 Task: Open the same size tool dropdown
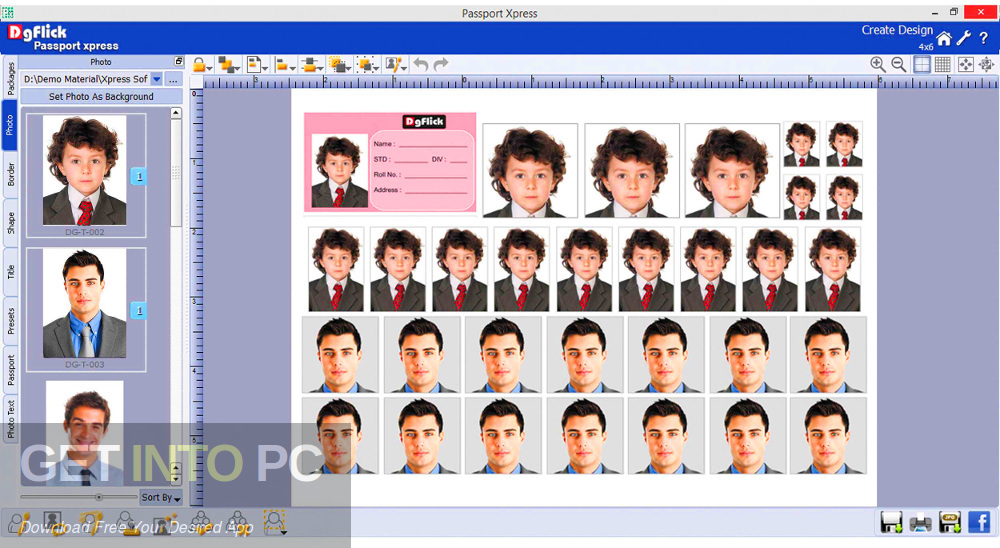tap(339, 64)
